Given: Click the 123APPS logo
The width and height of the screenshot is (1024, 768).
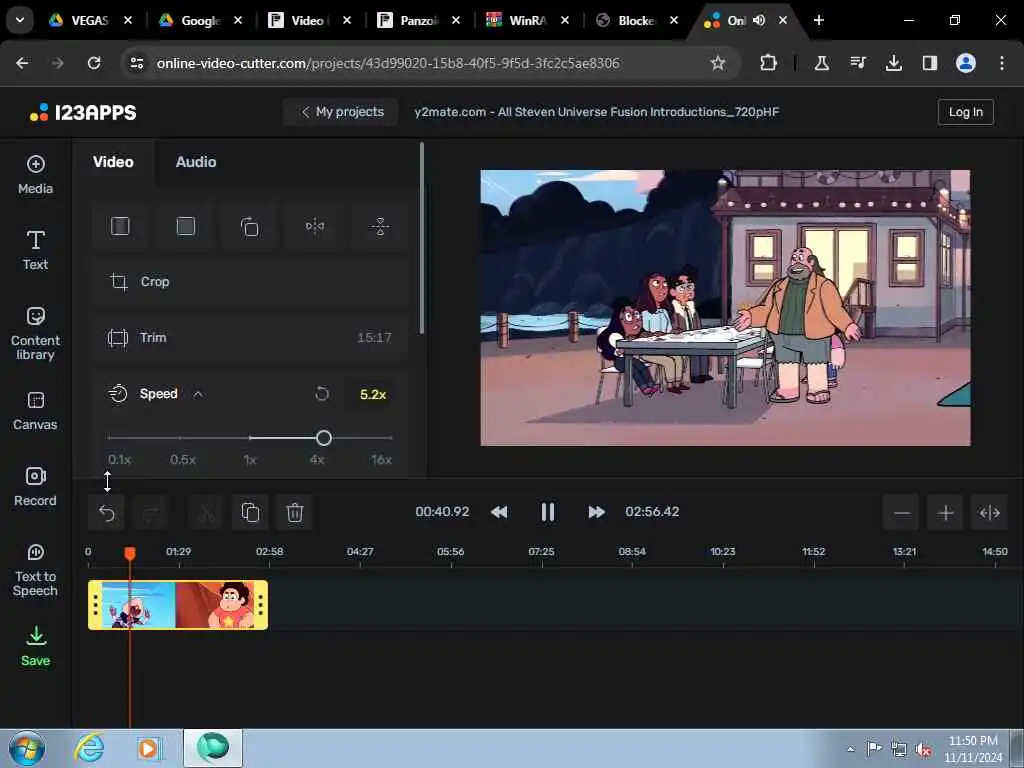Looking at the screenshot, I should pyautogui.click(x=83, y=112).
